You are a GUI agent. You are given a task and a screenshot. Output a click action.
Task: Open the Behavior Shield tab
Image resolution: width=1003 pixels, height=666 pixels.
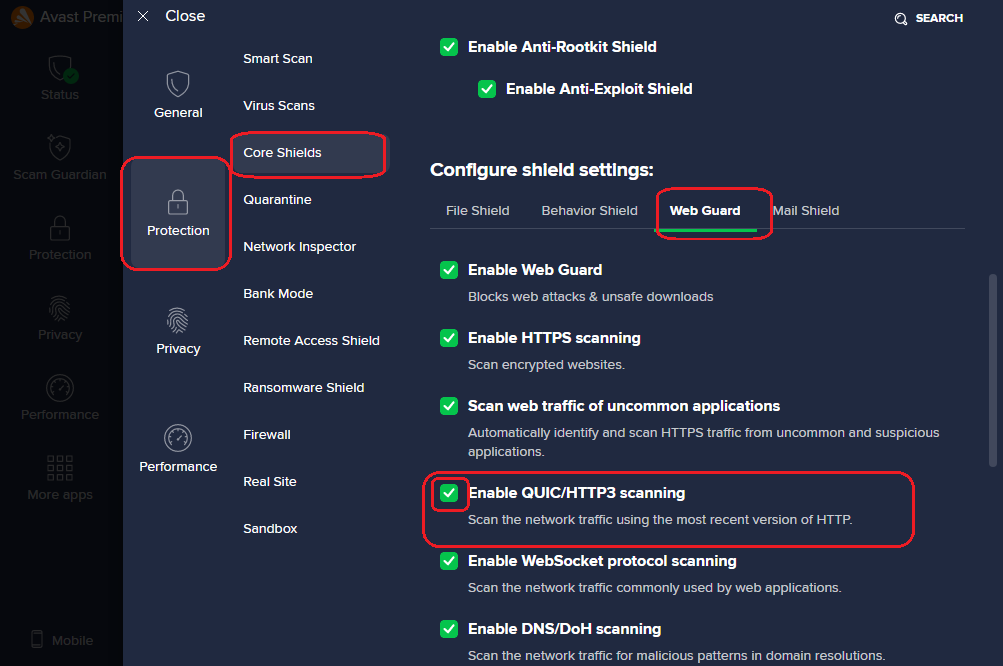(x=589, y=211)
